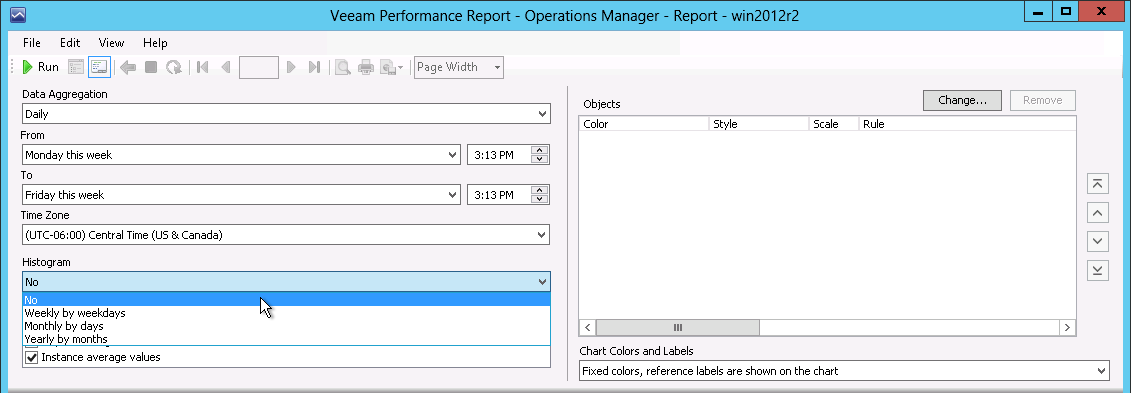Click the Print report icon
Screen dimensions: 1131x393
point(366,67)
